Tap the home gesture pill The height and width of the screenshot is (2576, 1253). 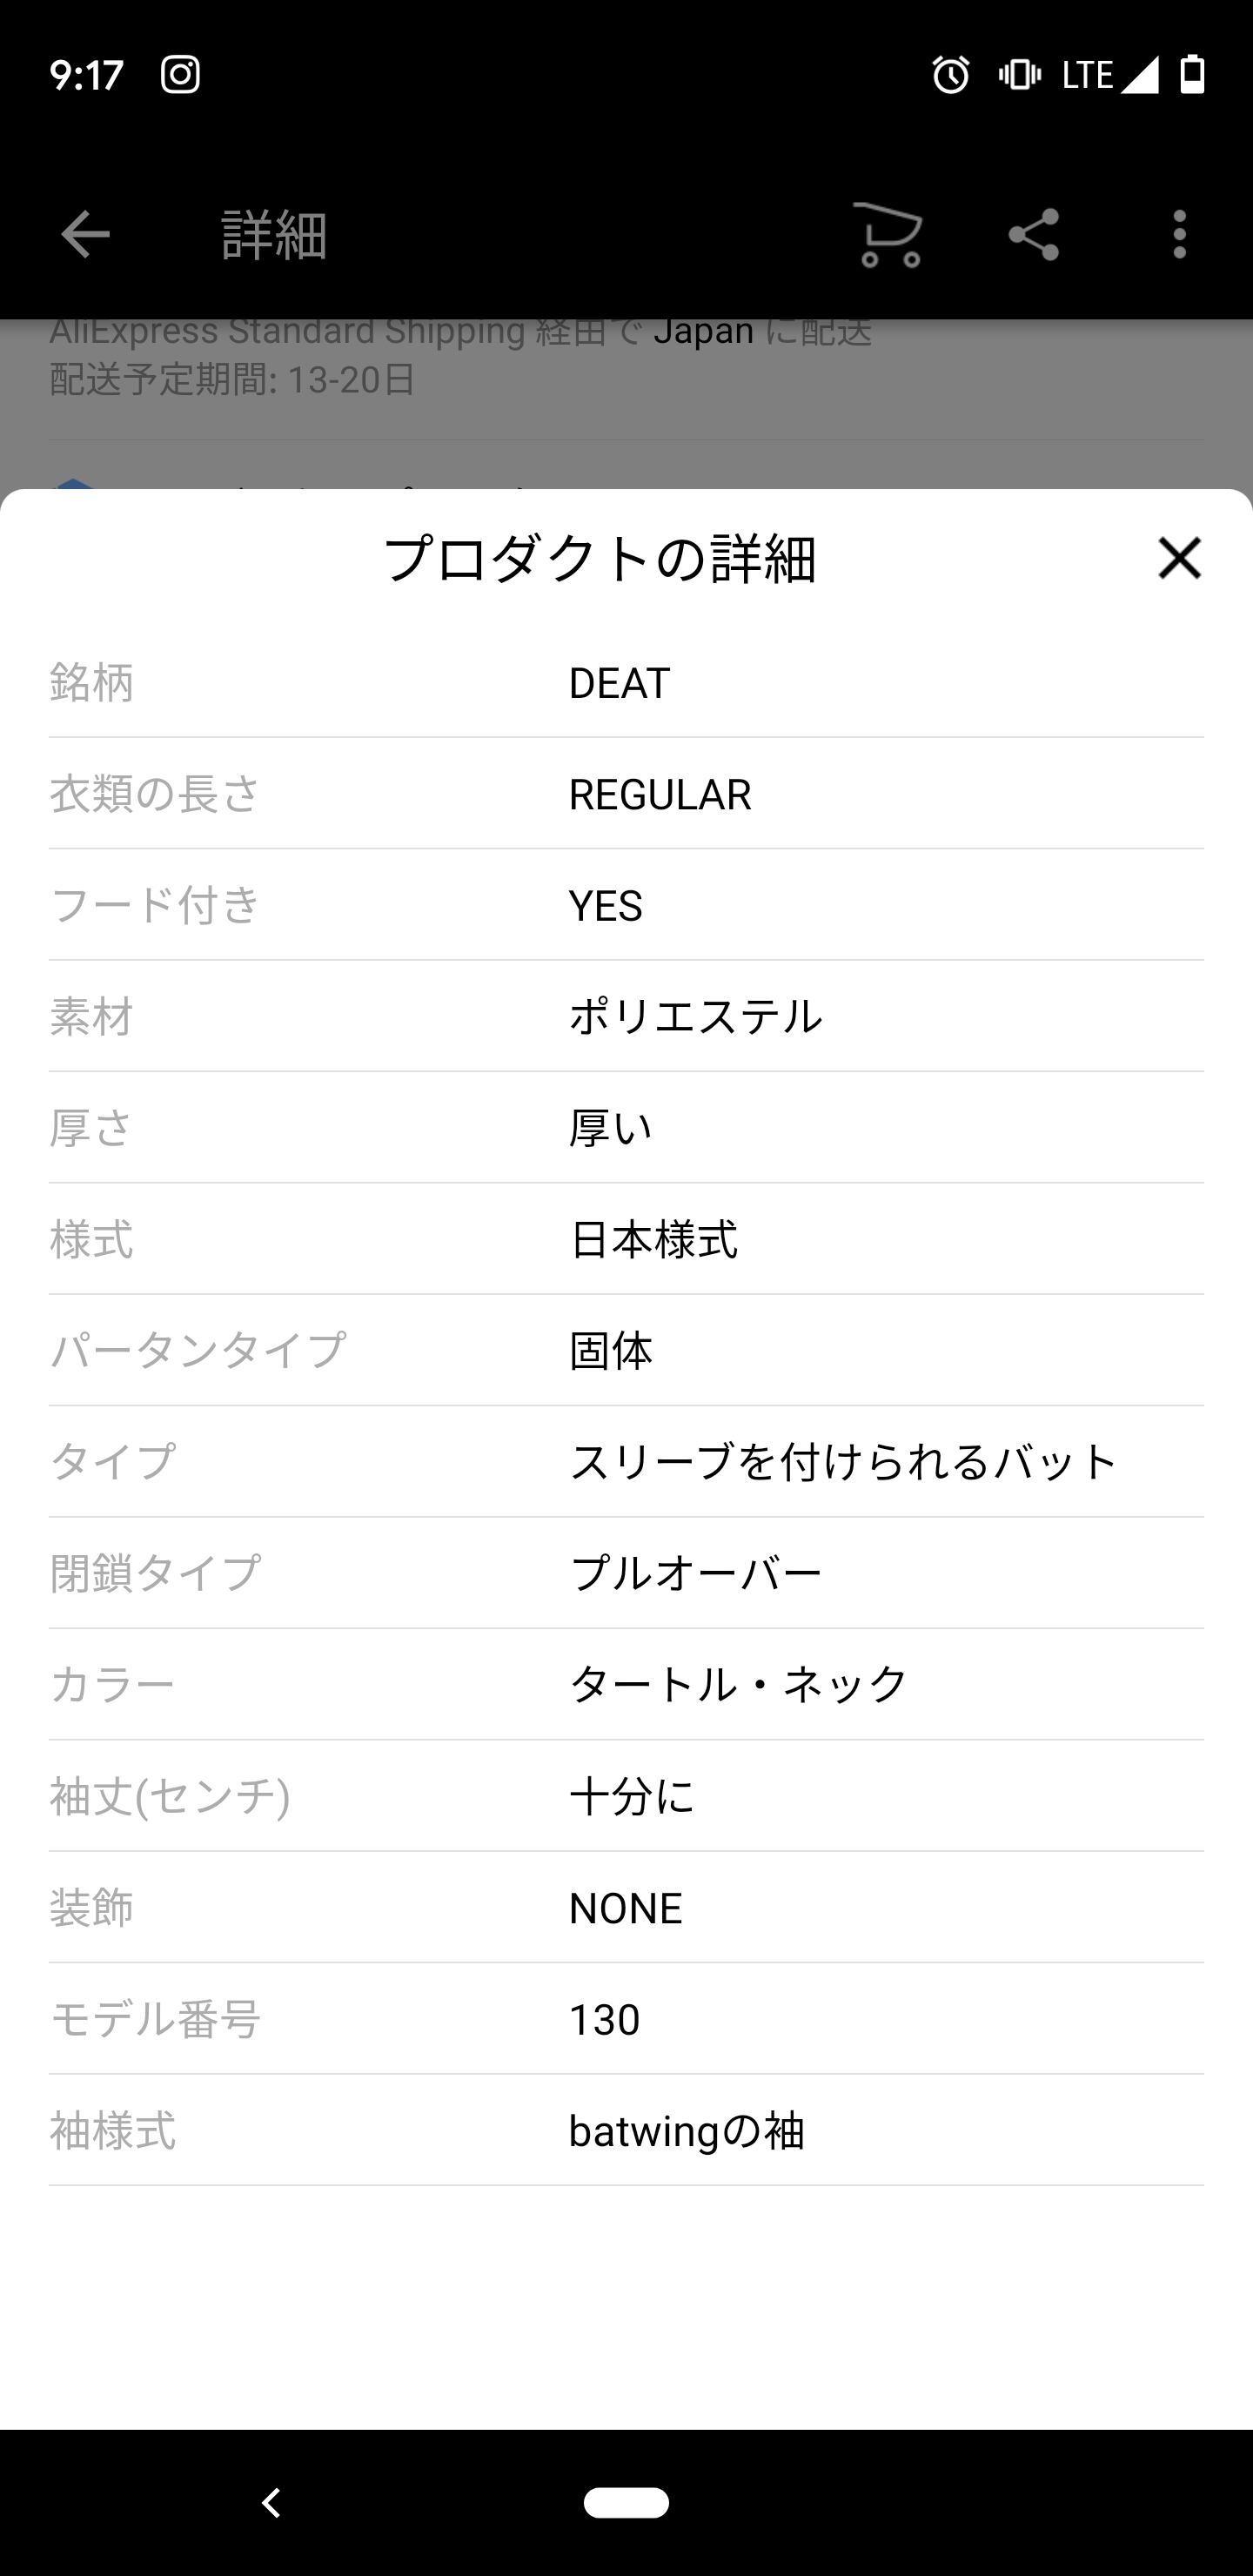point(626,2501)
